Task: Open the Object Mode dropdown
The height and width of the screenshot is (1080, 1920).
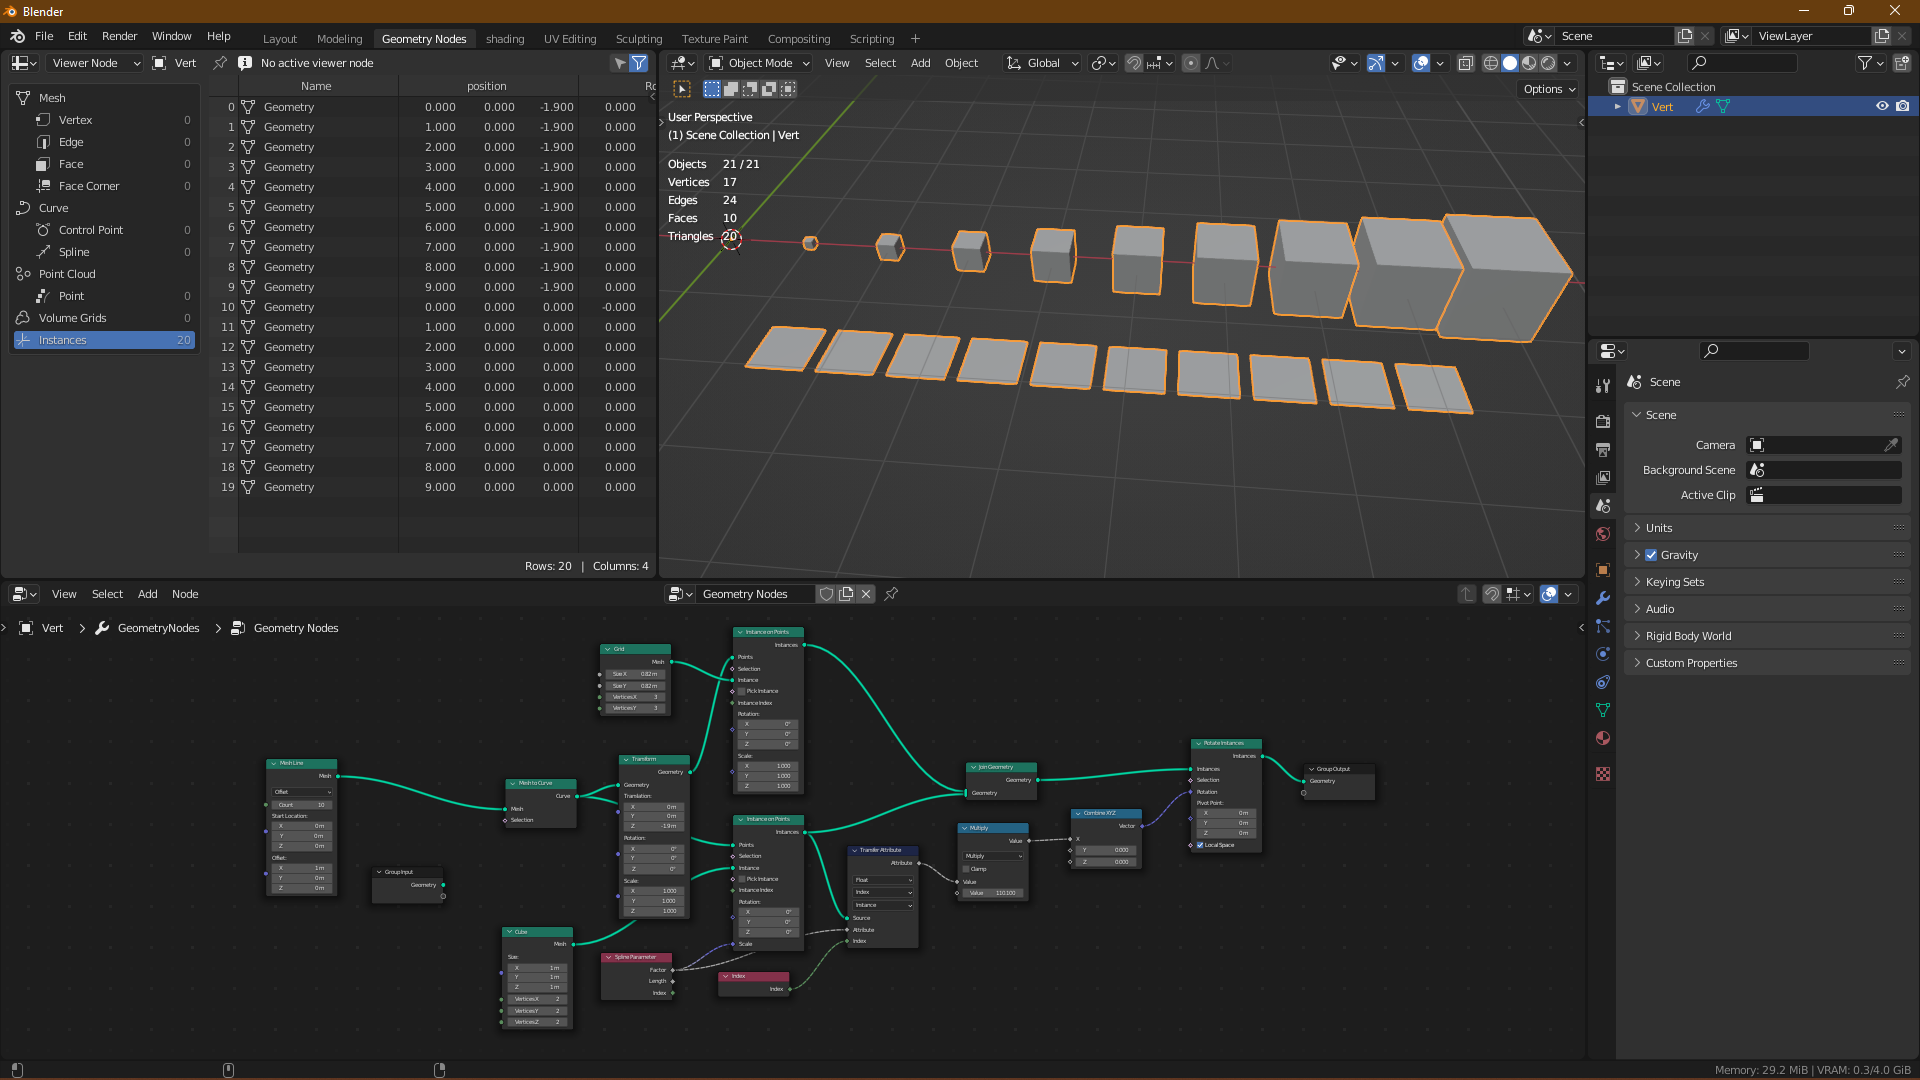Action: 759,63
